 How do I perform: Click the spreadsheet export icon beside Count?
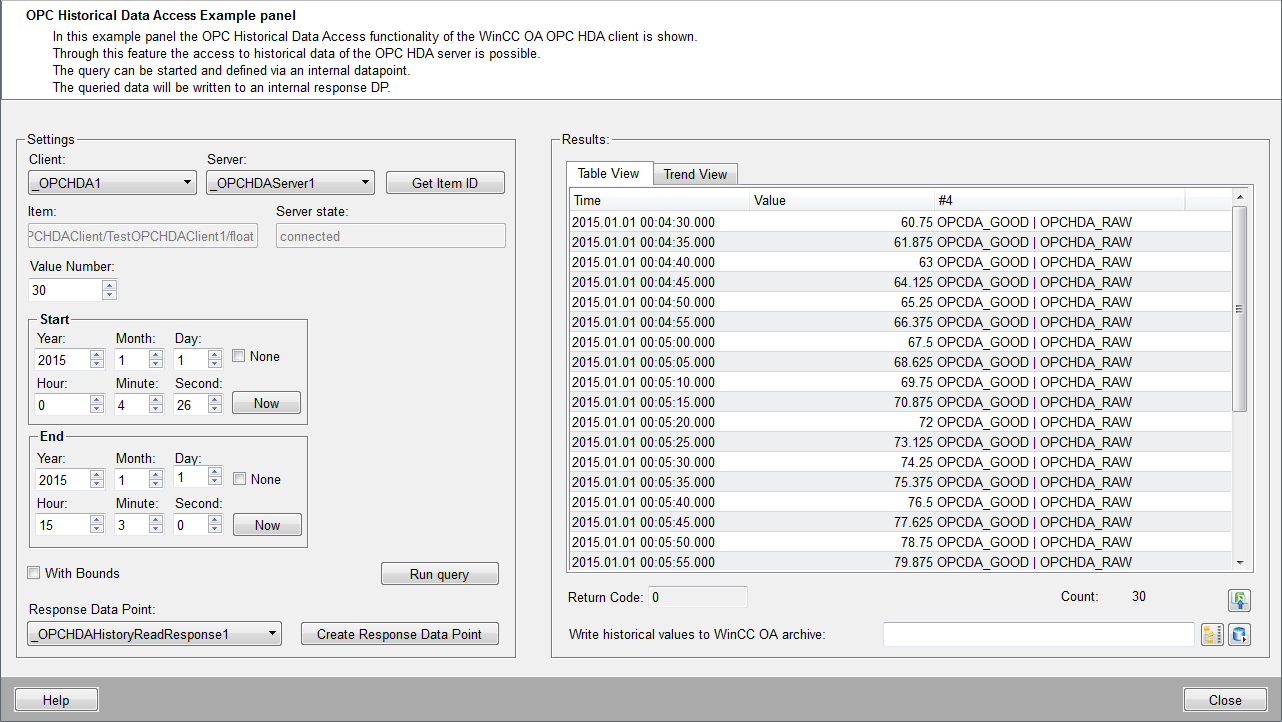click(x=1239, y=600)
